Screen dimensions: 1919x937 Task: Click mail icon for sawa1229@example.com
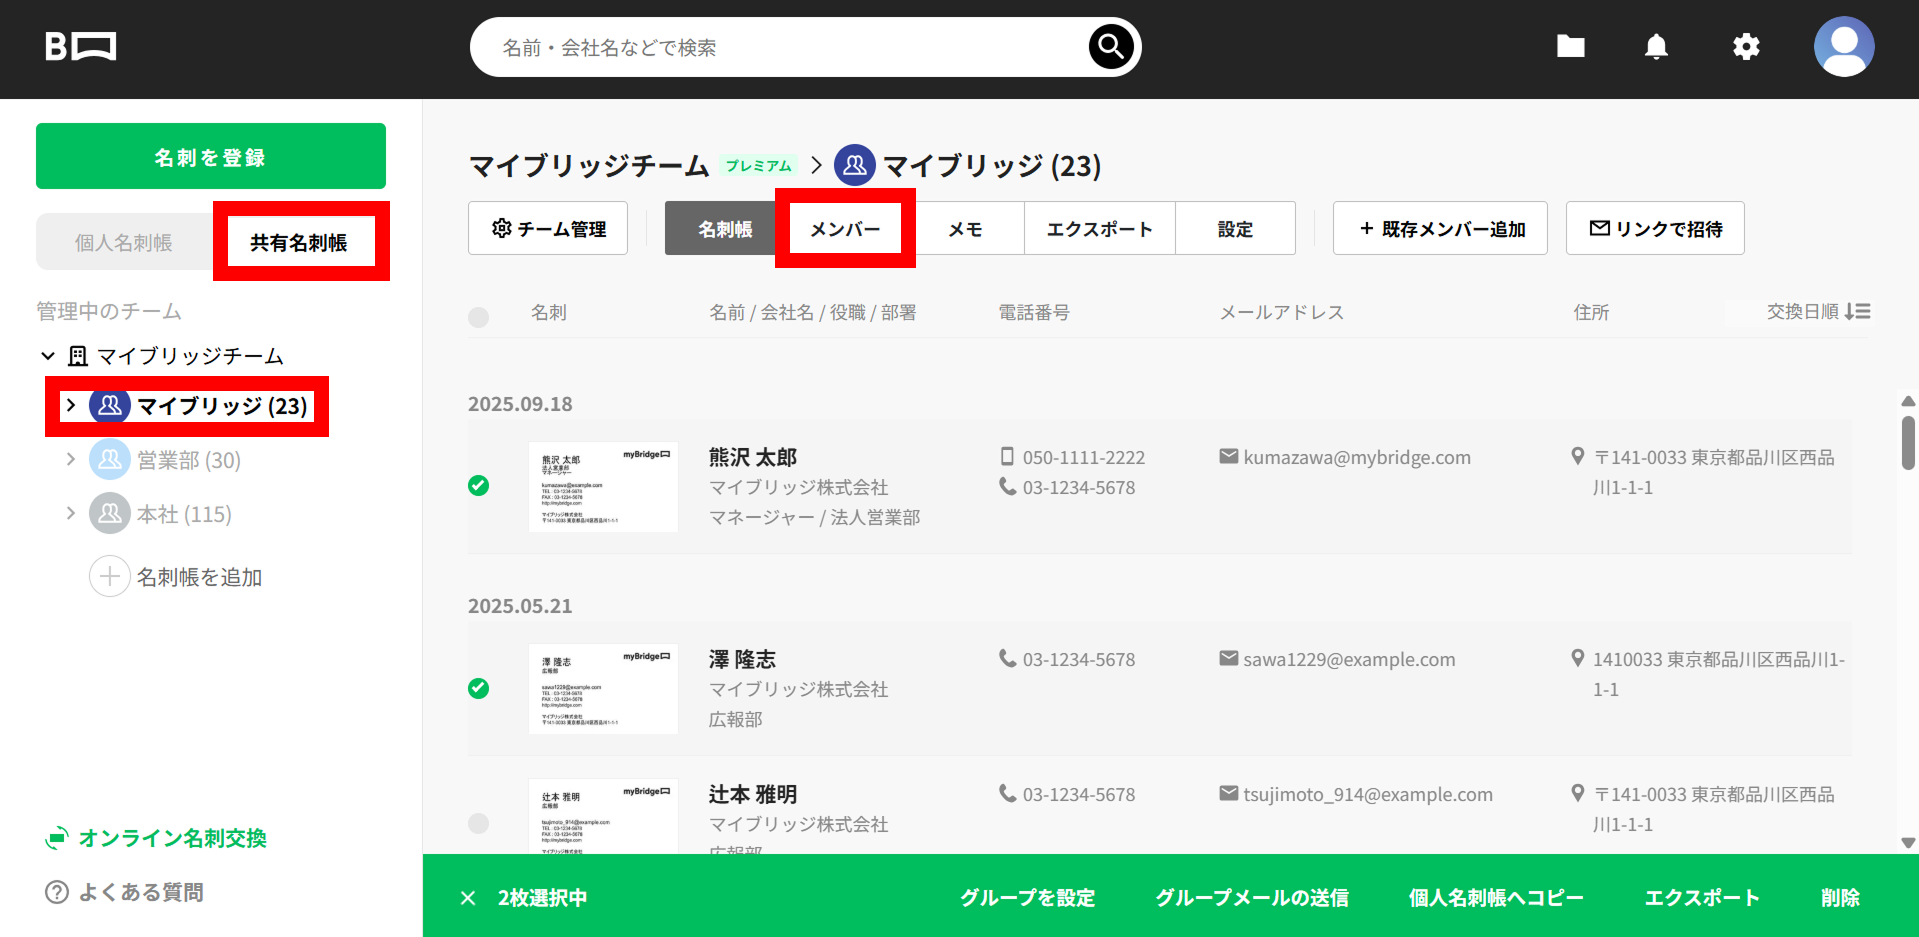pyautogui.click(x=1229, y=658)
